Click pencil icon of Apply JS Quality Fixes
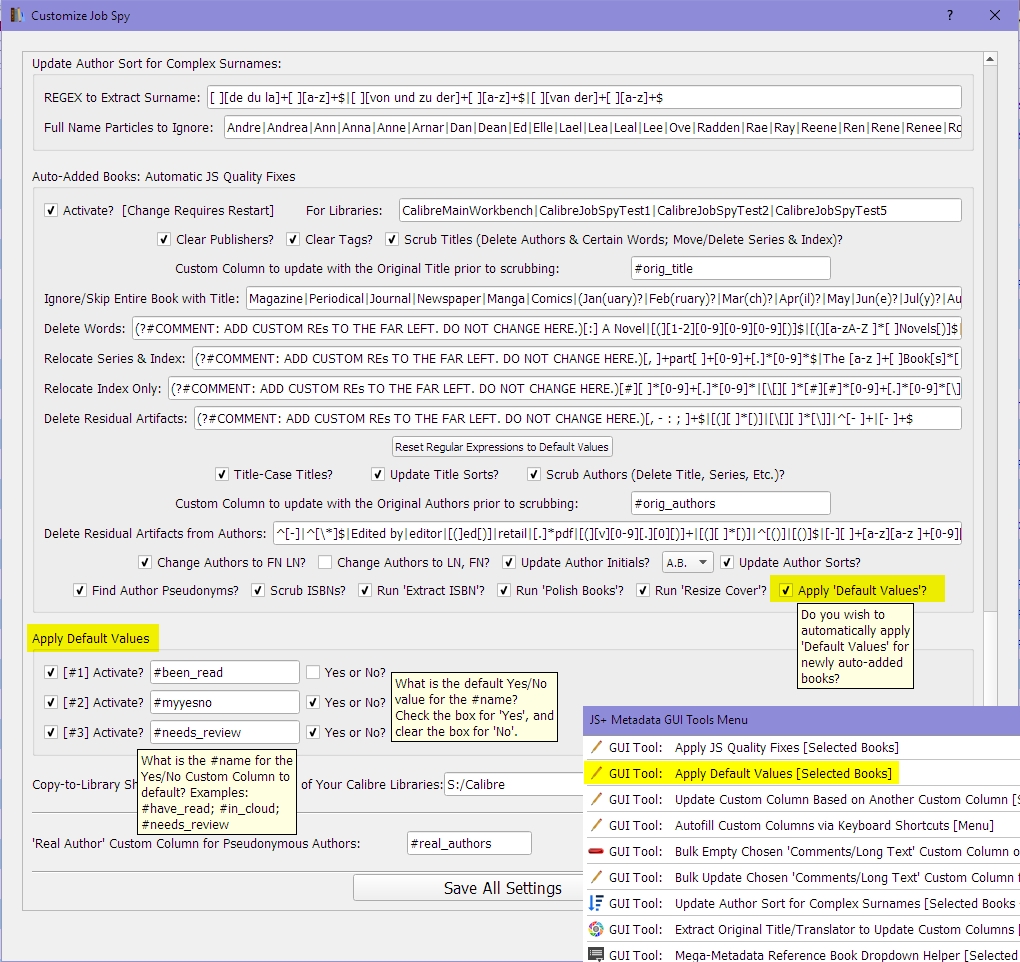This screenshot has height=962, width=1020. (596, 747)
